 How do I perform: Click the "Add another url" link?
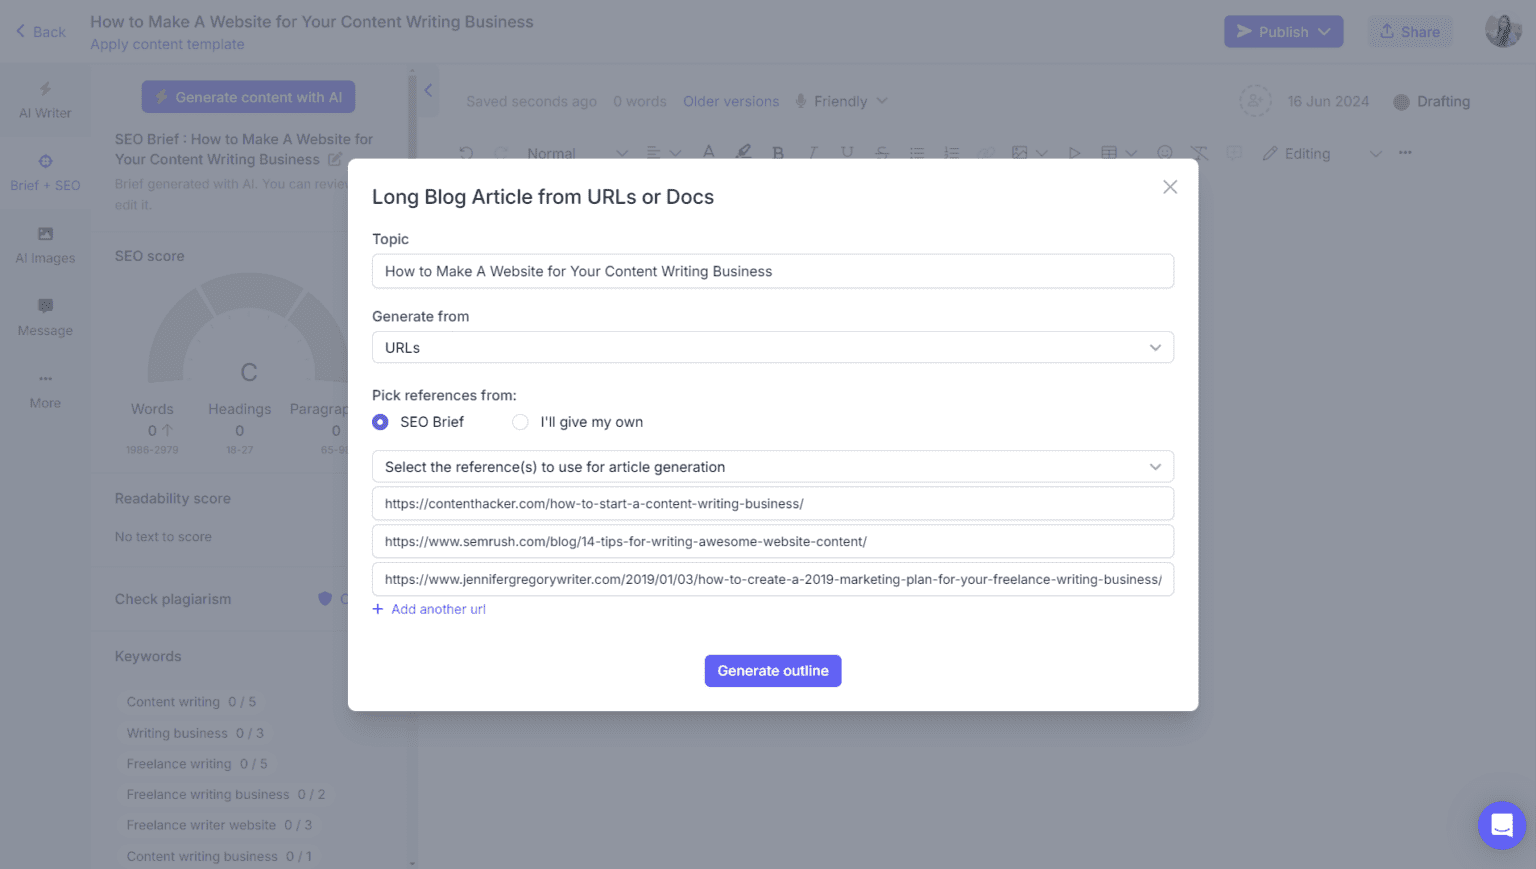(429, 608)
